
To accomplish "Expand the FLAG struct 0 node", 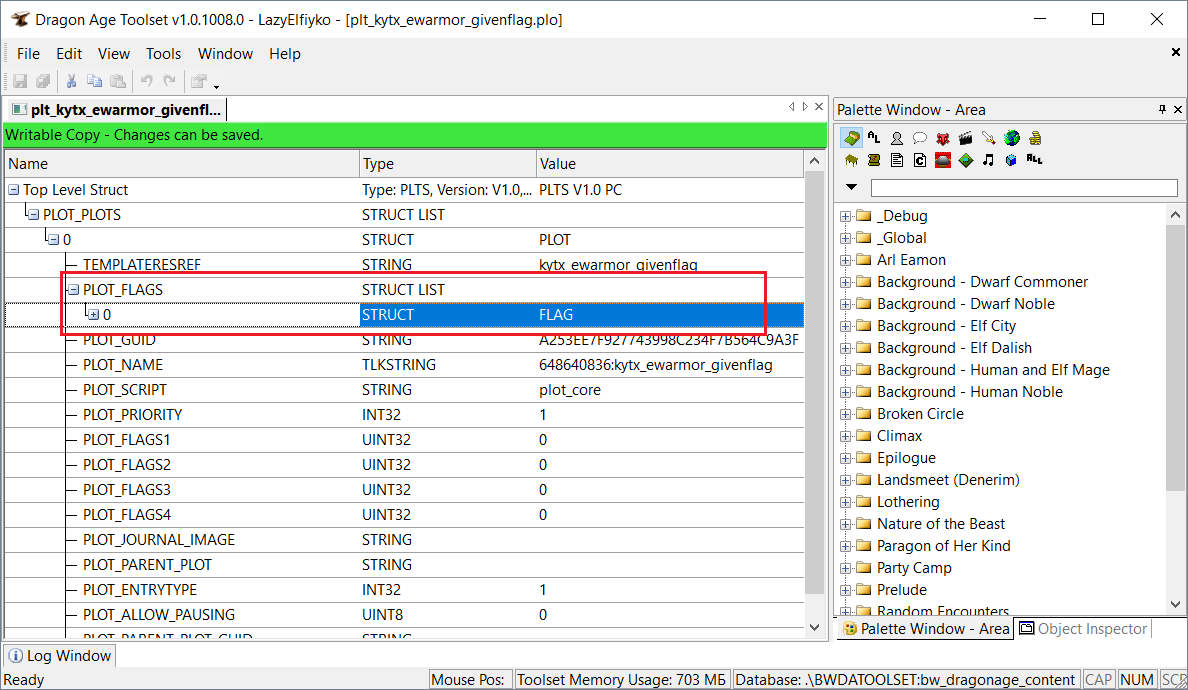I will coord(93,315).
